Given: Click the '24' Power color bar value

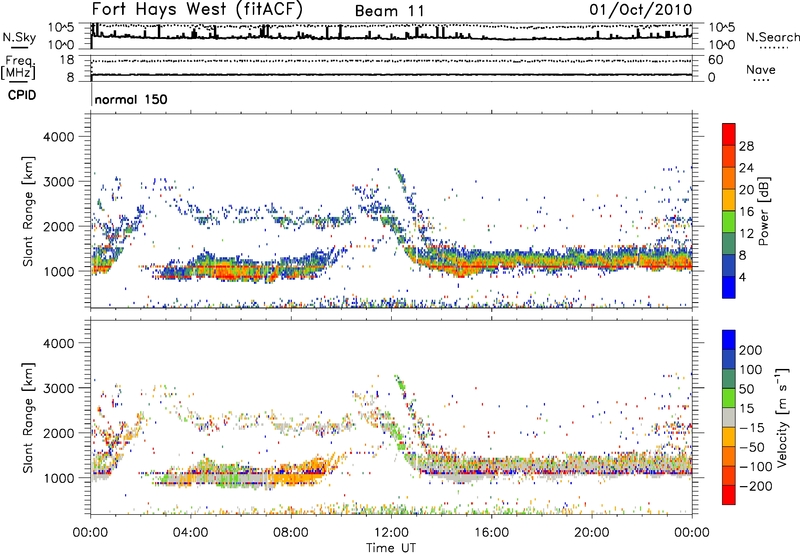Looking at the screenshot, I should 746,168.
